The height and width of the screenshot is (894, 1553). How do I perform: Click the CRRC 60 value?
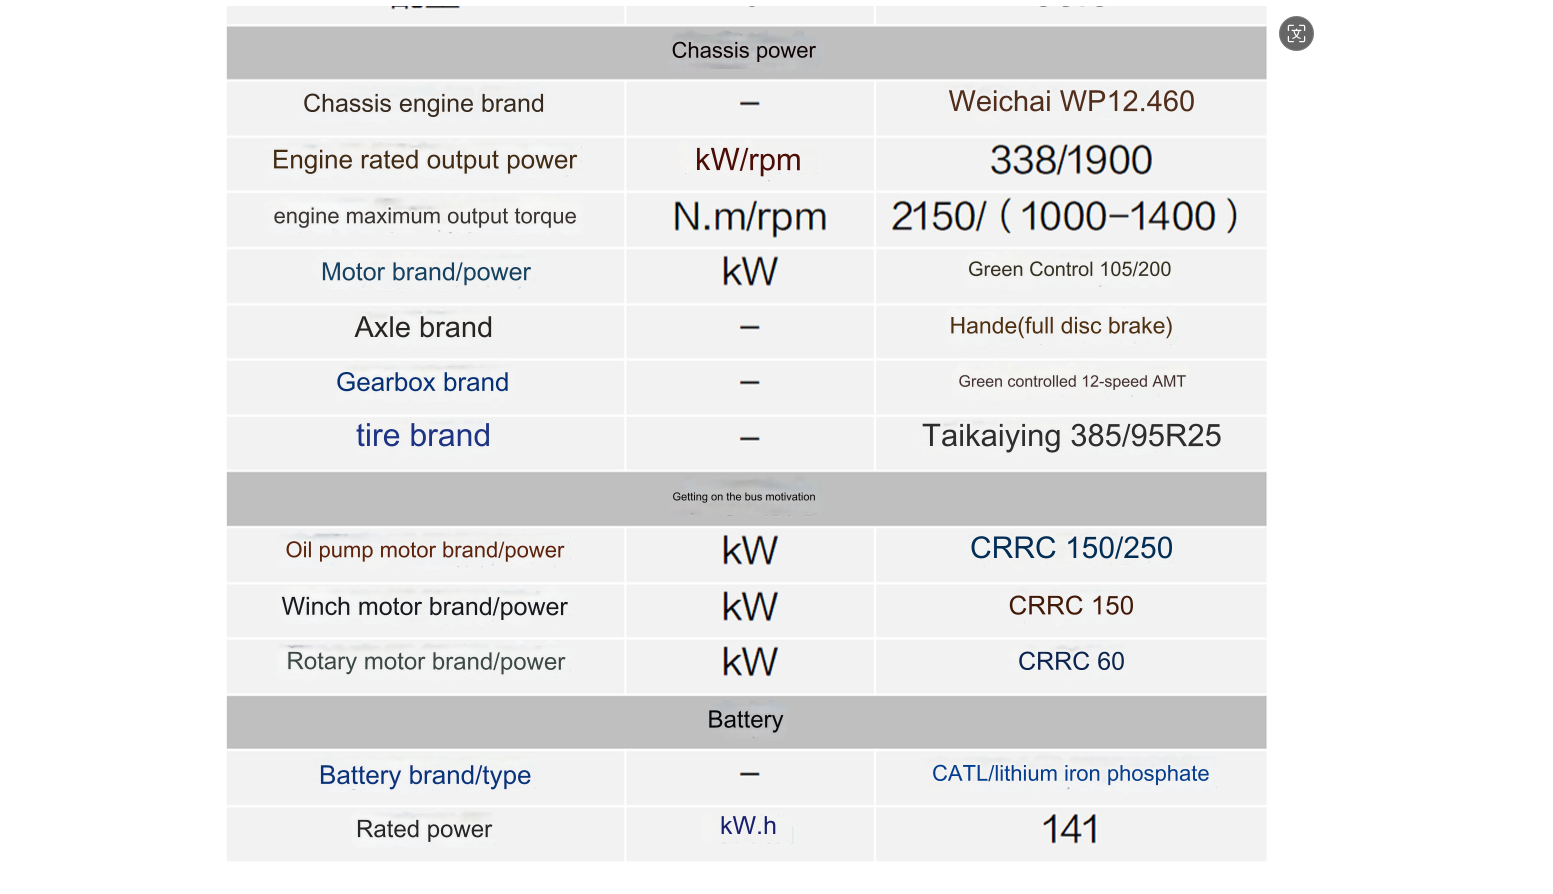coord(1071,662)
